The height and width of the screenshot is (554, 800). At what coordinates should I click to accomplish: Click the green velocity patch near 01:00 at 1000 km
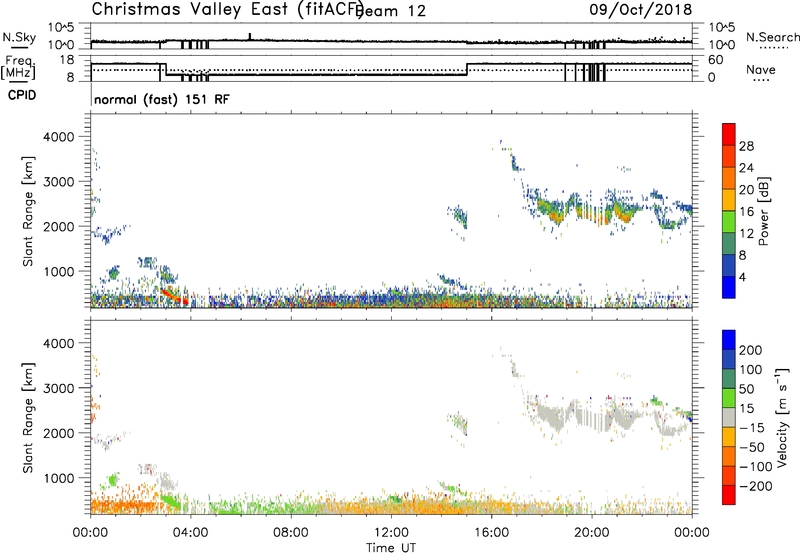point(113,480)
